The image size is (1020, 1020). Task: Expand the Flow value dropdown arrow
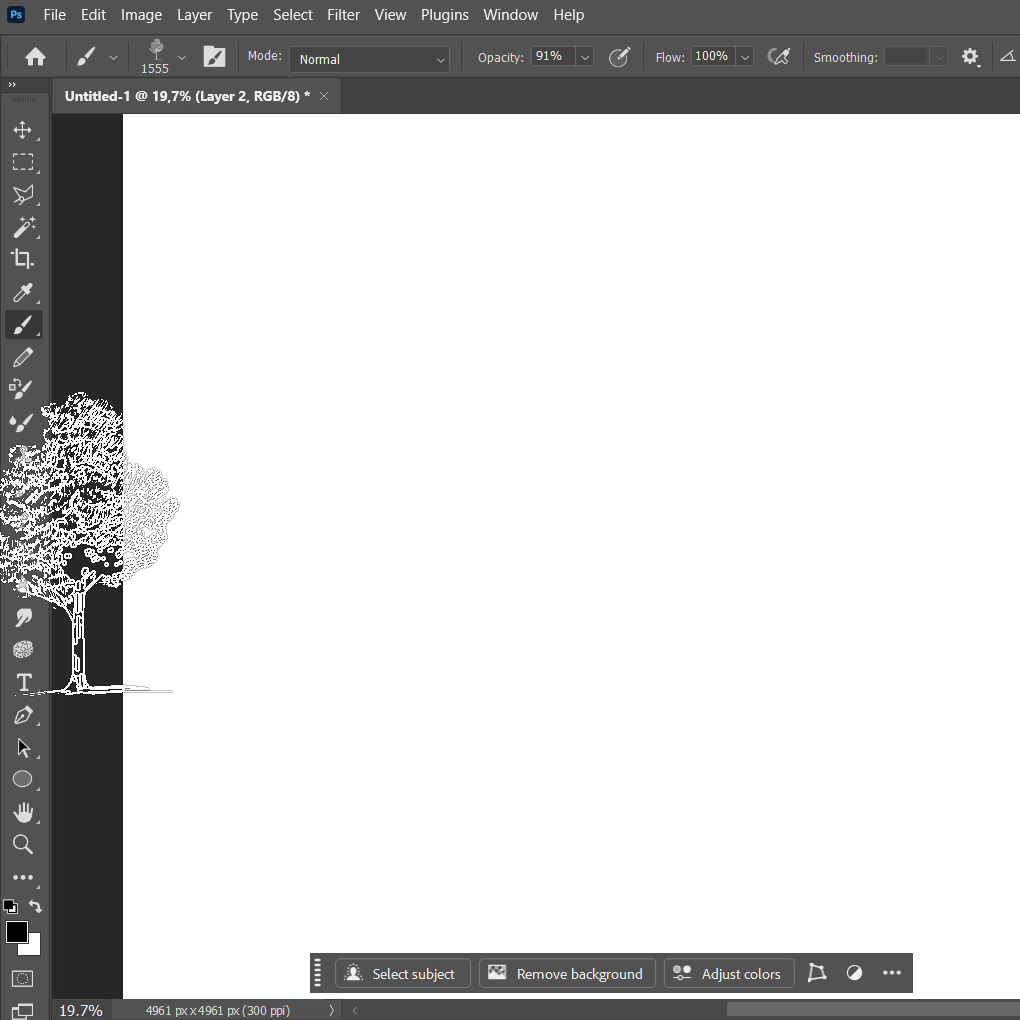745,58
